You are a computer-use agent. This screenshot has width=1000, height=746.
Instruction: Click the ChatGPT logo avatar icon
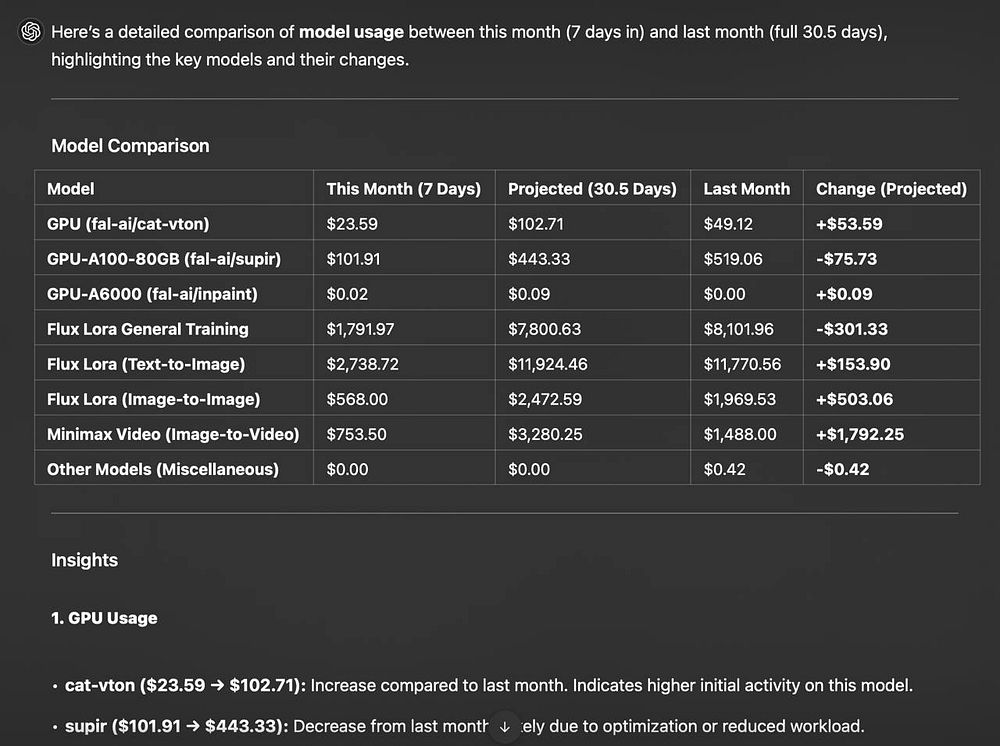click(30, 32)
